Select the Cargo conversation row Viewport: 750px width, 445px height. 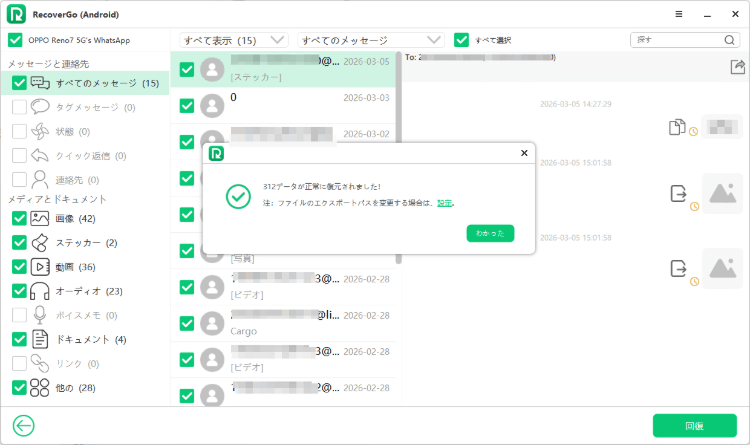tap(283, 323)
